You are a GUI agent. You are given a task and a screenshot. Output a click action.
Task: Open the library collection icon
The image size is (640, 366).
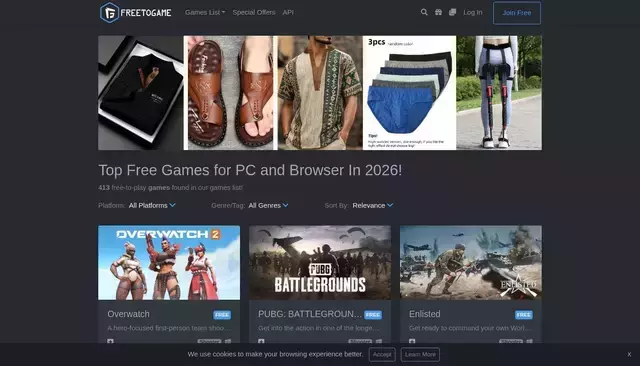[x=452, y=12]
